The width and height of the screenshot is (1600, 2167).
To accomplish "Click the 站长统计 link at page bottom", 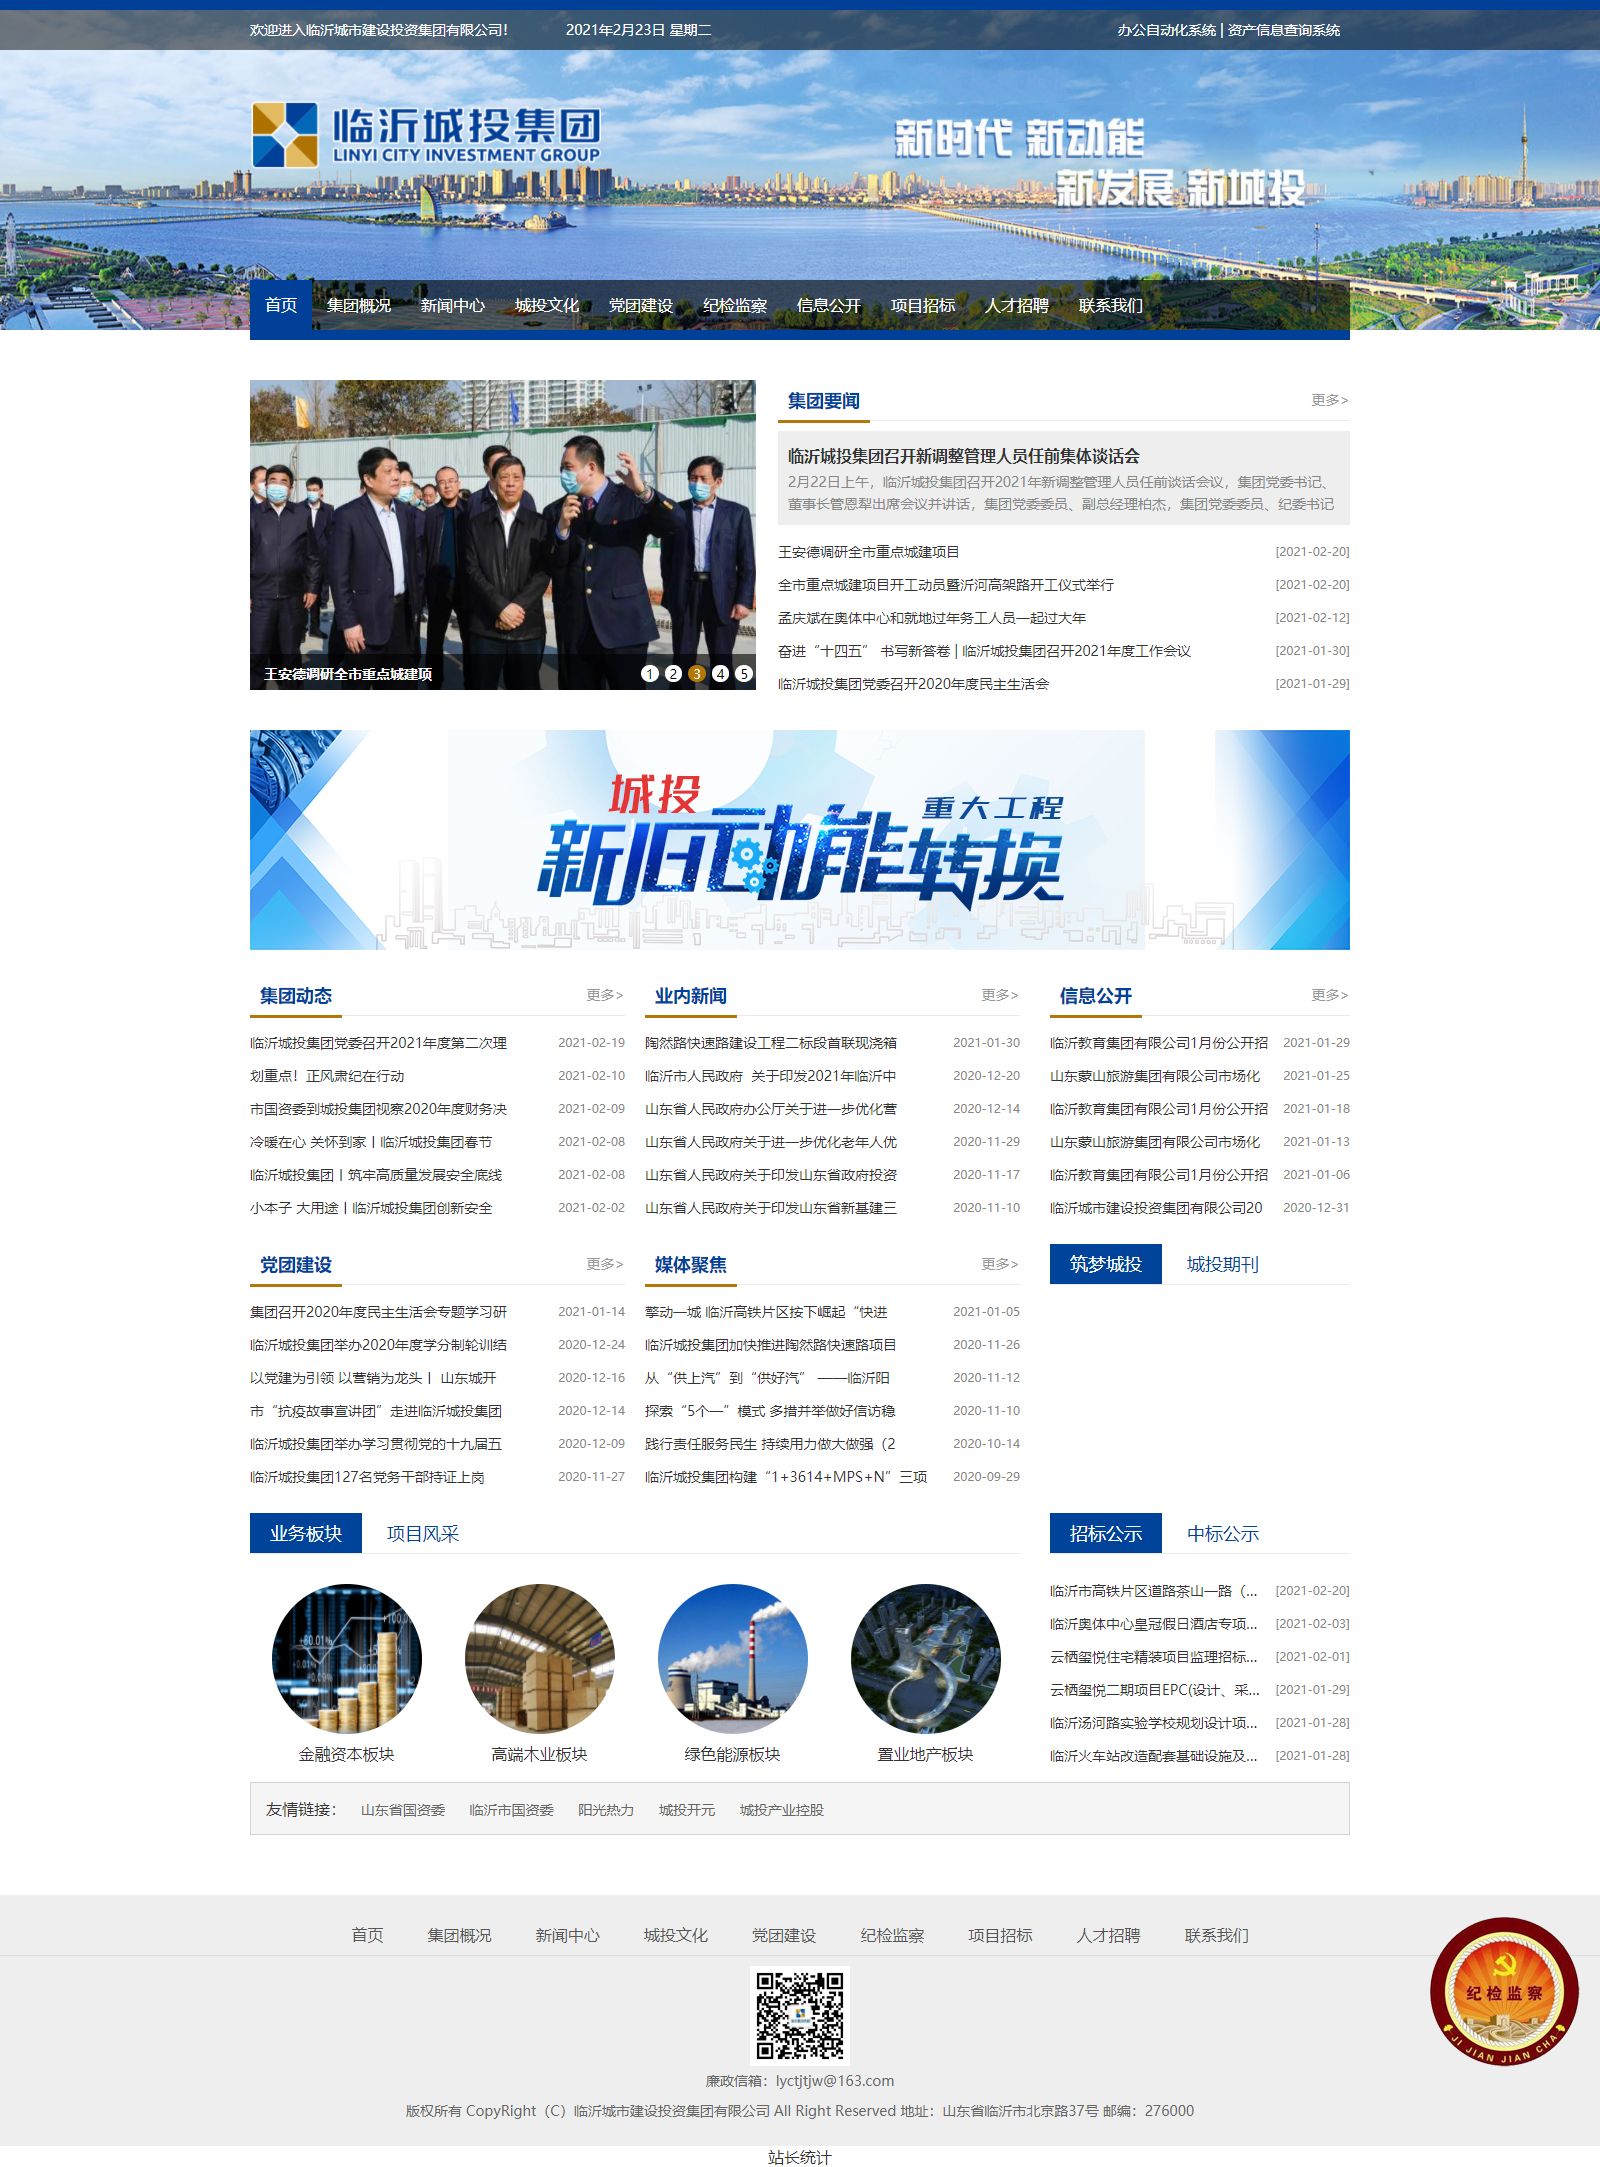I will click(800, 2157).
